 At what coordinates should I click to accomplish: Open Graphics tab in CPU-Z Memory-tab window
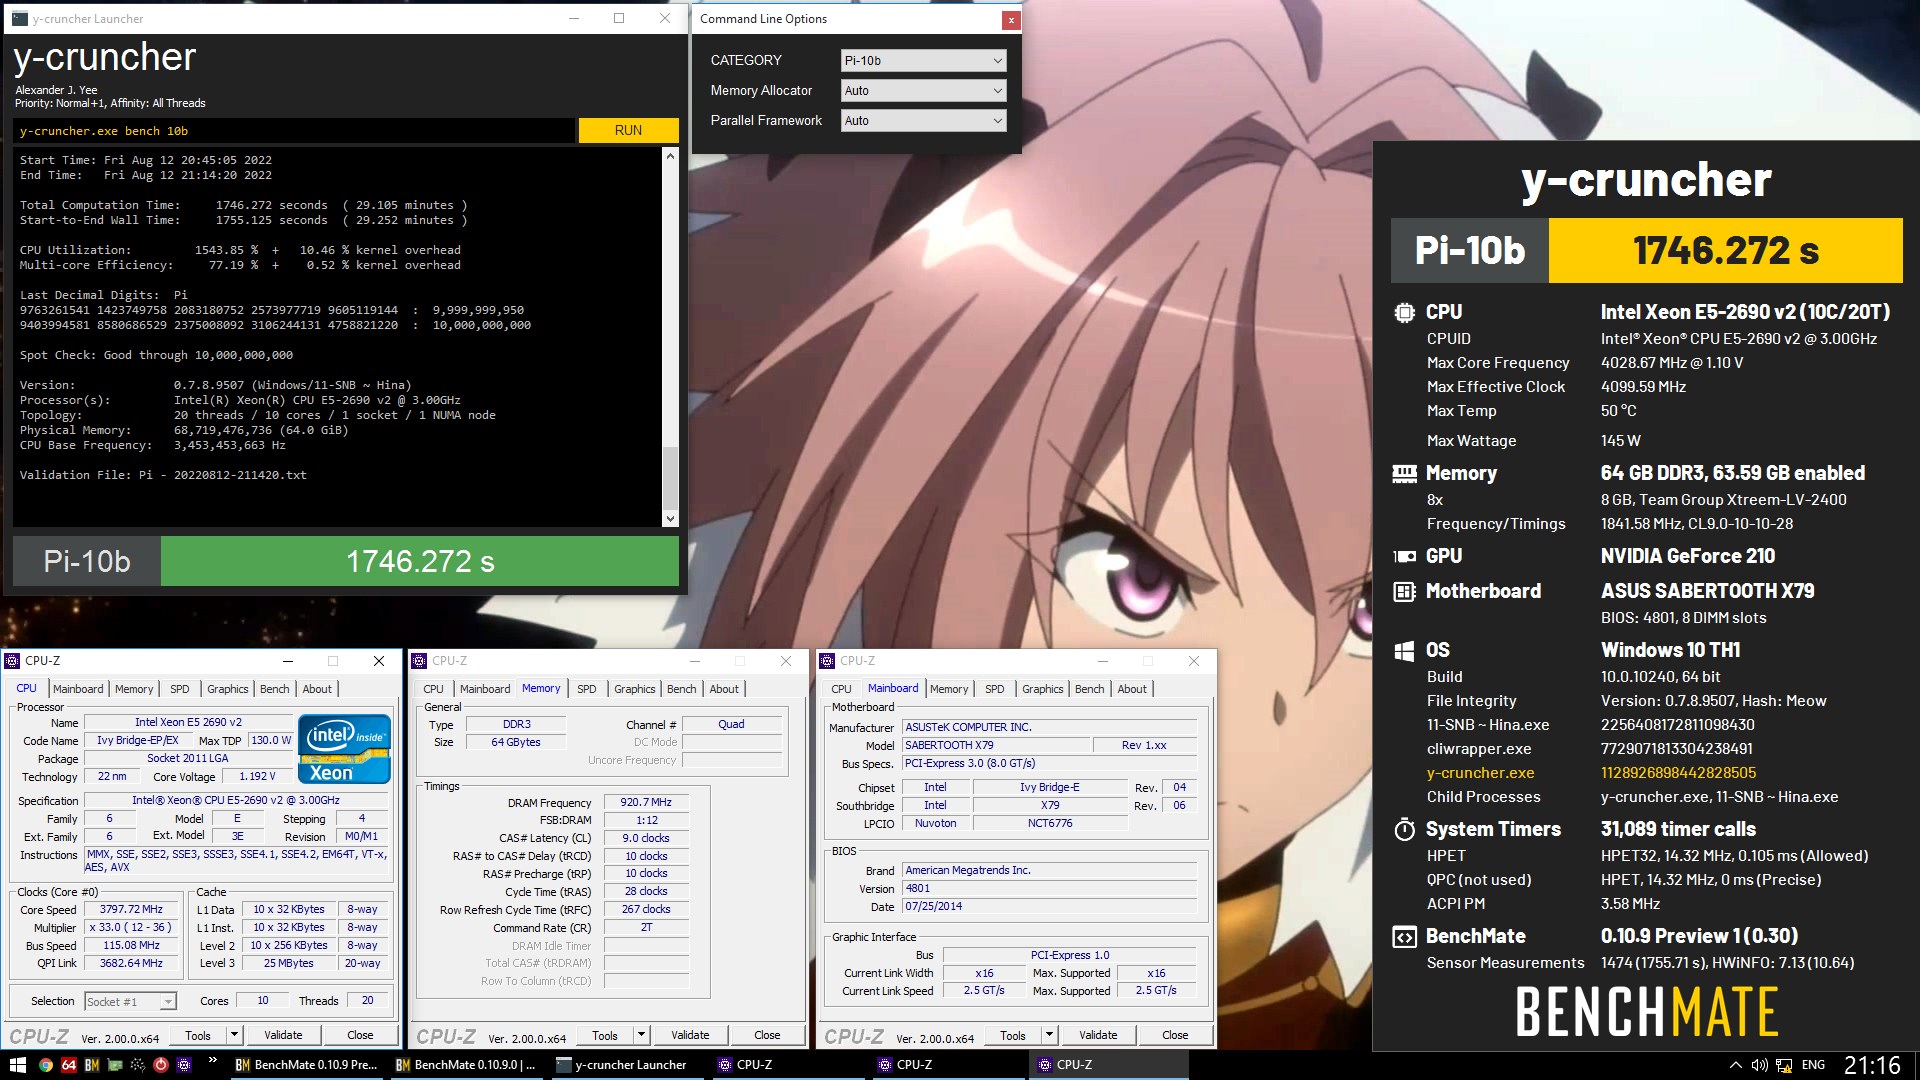click(x=635, y=689)
